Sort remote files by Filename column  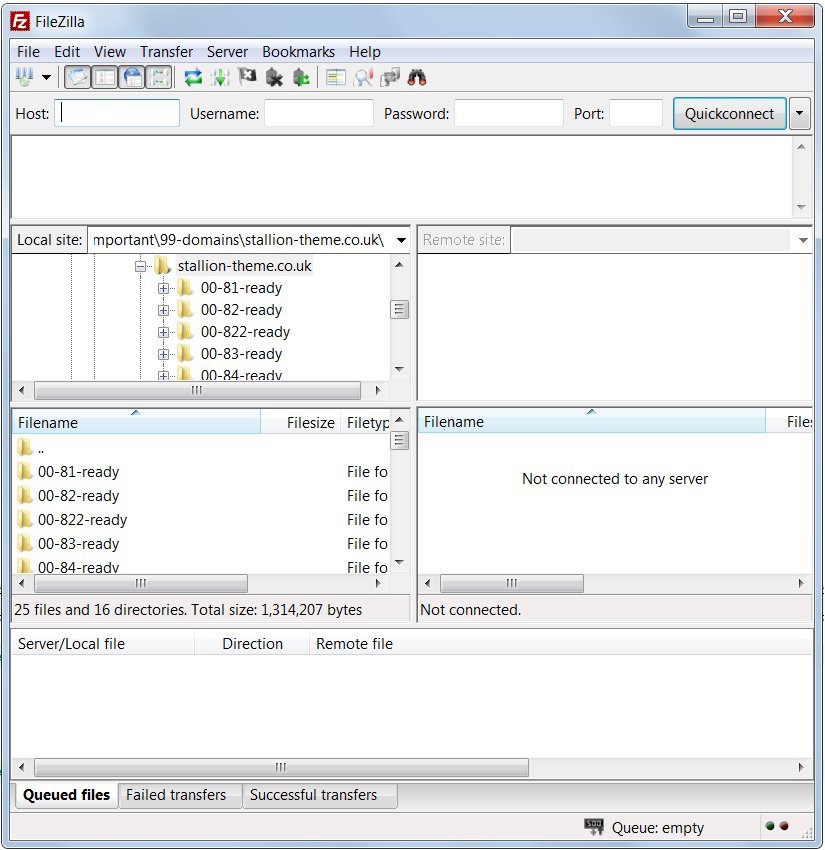(x=591, y=422)
